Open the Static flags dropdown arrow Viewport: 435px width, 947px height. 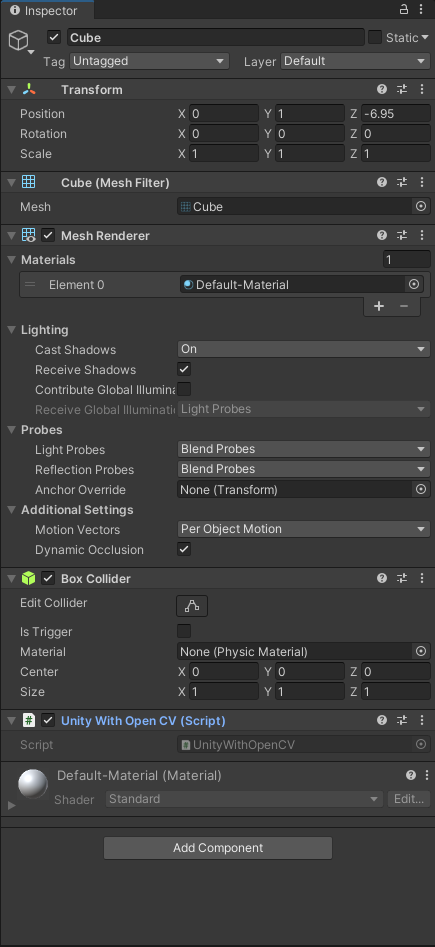point(425,37)
